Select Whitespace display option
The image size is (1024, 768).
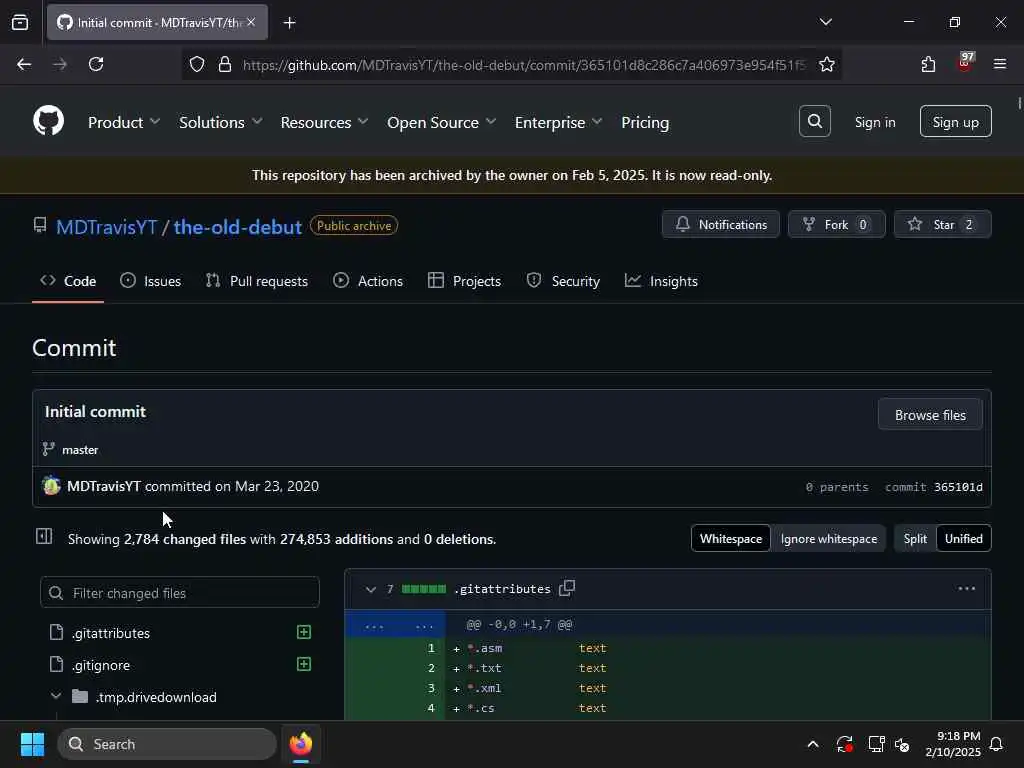[x=731, y=539]
